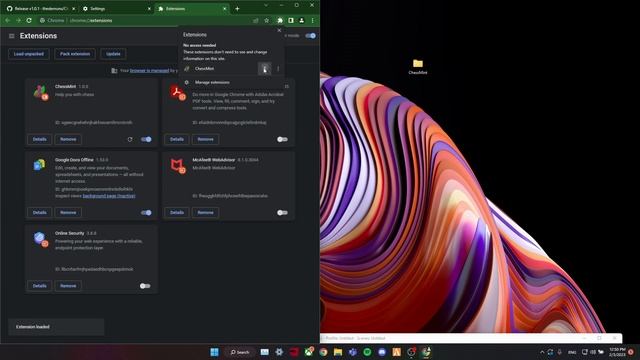Click the Pack extension button
Viewport: 640px width, 360px height.
coord(75,54)
